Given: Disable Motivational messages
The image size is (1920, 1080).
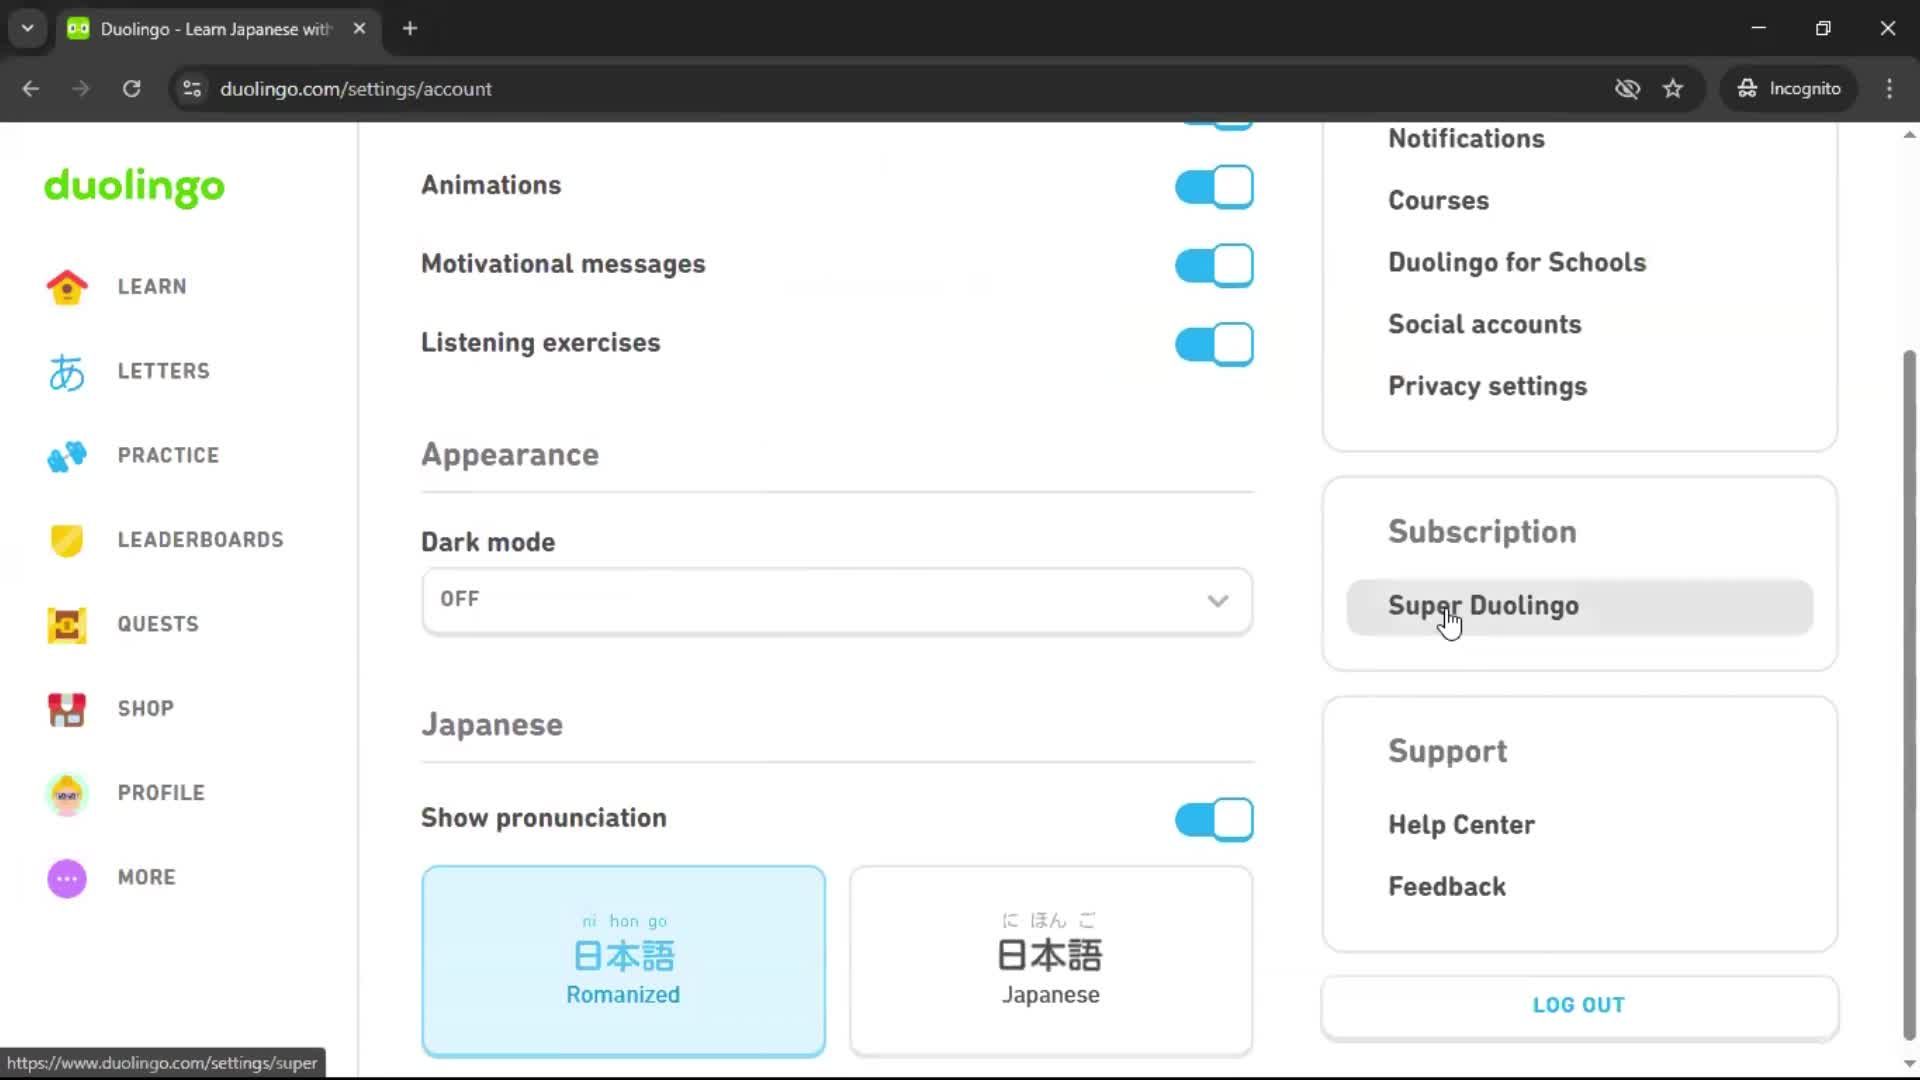Looking at the screenshot, I should [1213, 265].
